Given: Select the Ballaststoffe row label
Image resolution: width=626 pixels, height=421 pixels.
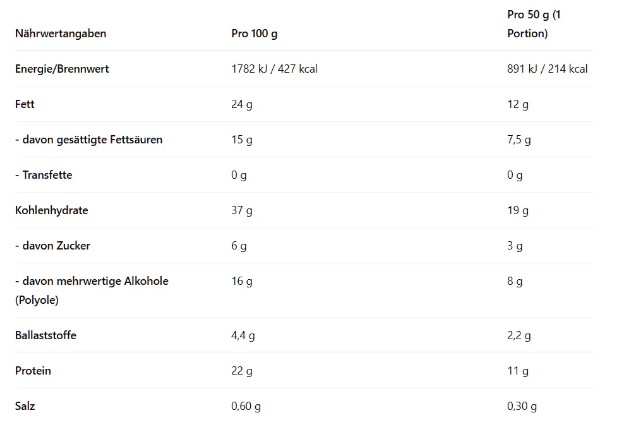Looking at the screenshot, I should [x=47, y=335].
